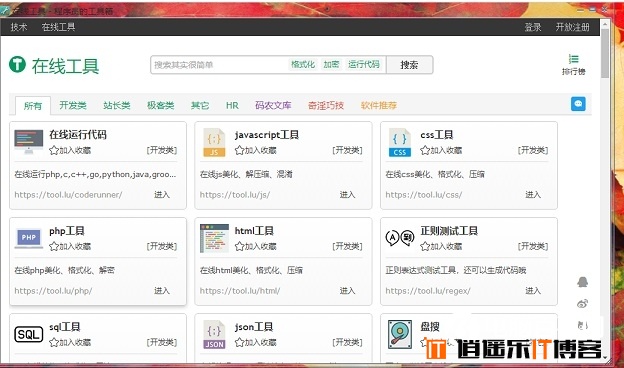This screenshot has width=624, height=368.
Task: Click the 正则测试工具 card title
Action: [x=449, y=231]
